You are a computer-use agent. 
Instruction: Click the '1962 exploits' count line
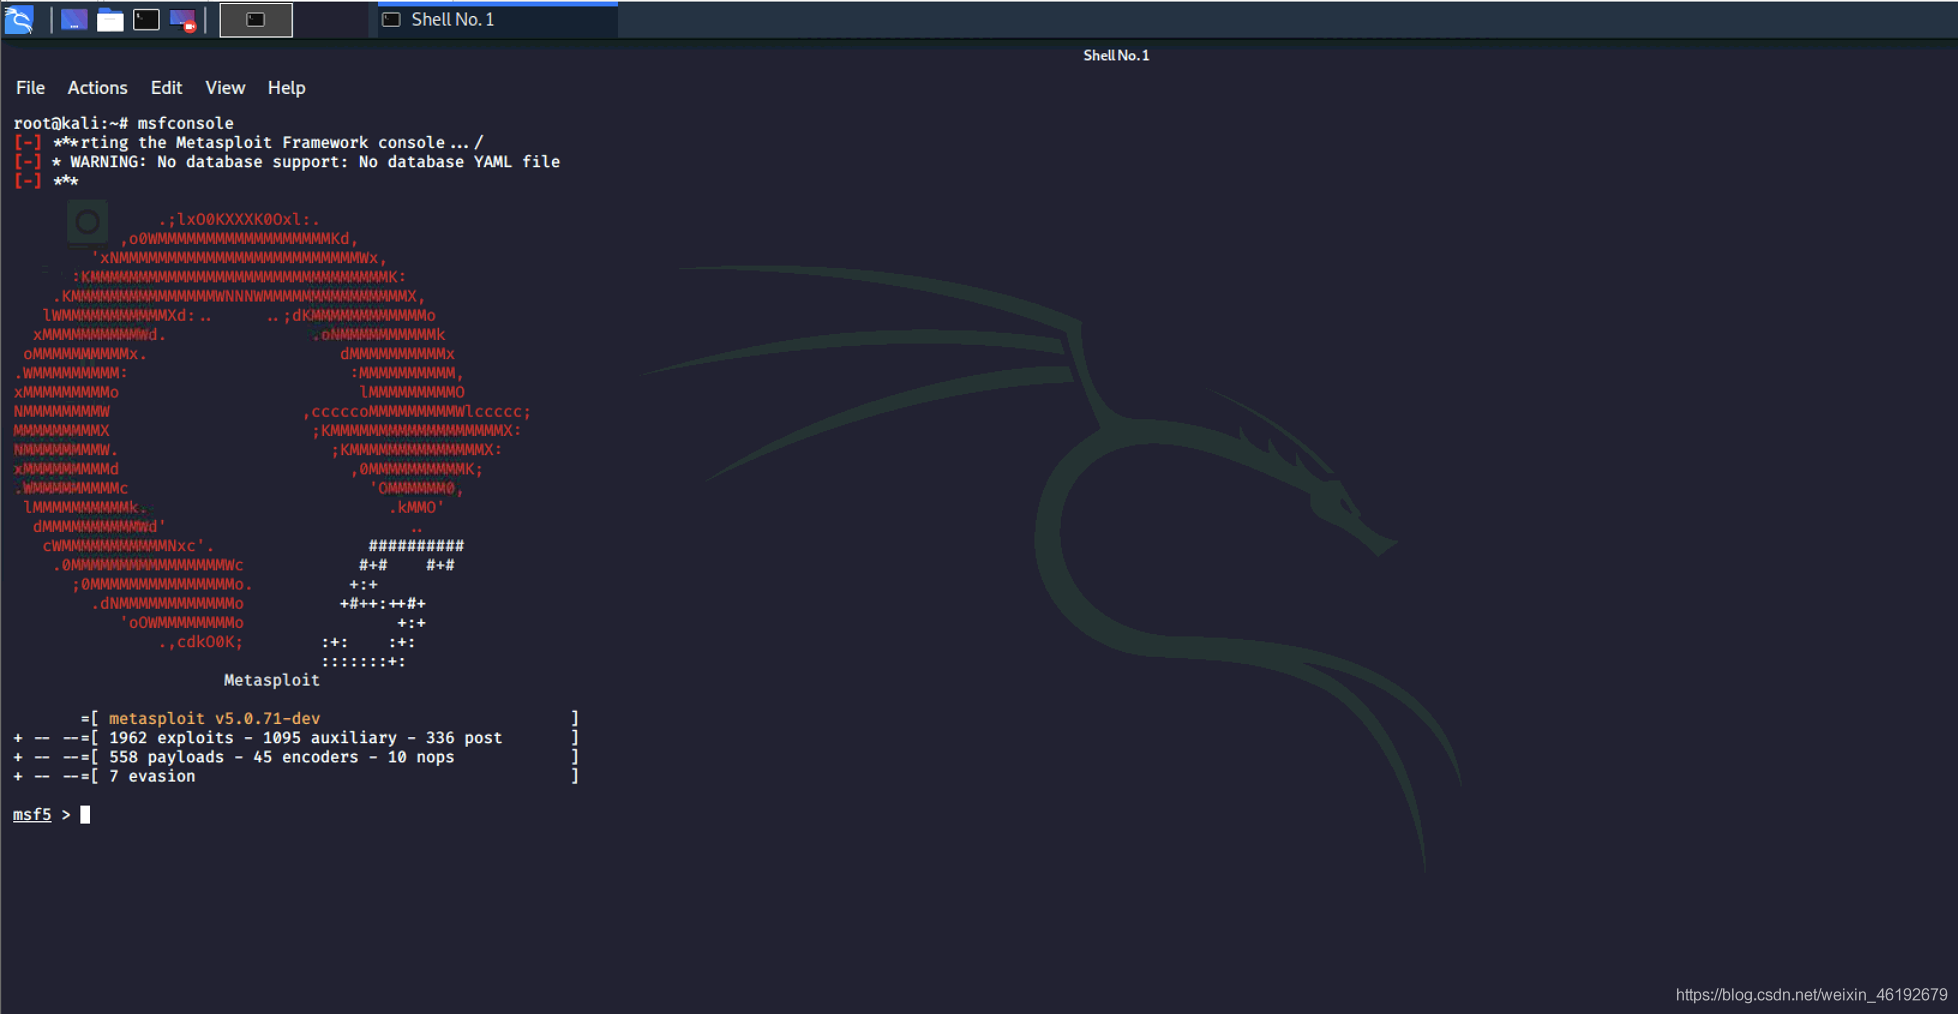(x=305, y=738)
